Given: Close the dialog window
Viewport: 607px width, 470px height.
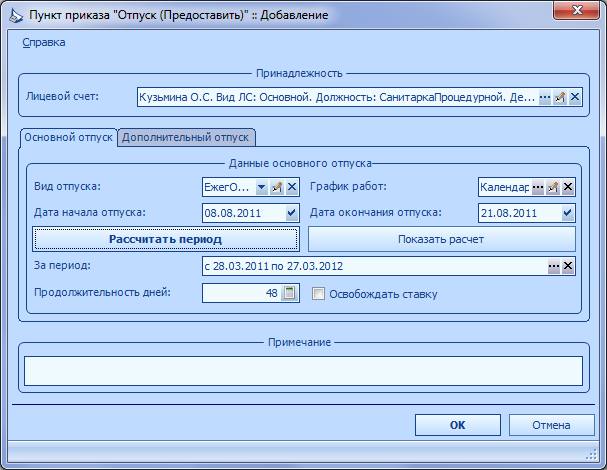Looking at the screenshot, I should pos(577,10).
